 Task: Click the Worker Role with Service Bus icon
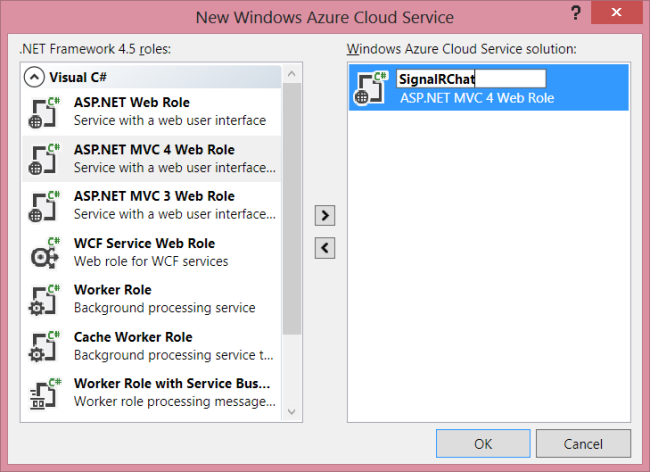[x=45, y=393]
